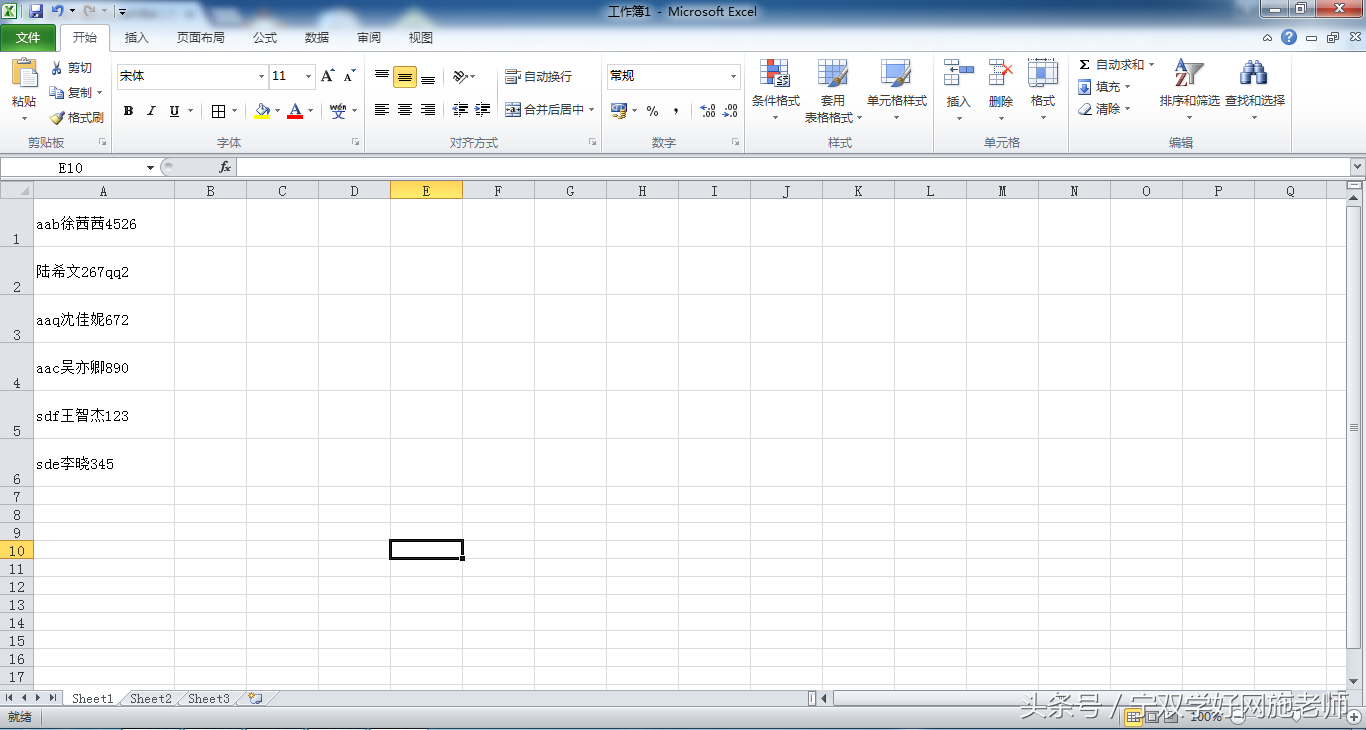
Task: Click font color red A swatch
Action: [295, 111]
